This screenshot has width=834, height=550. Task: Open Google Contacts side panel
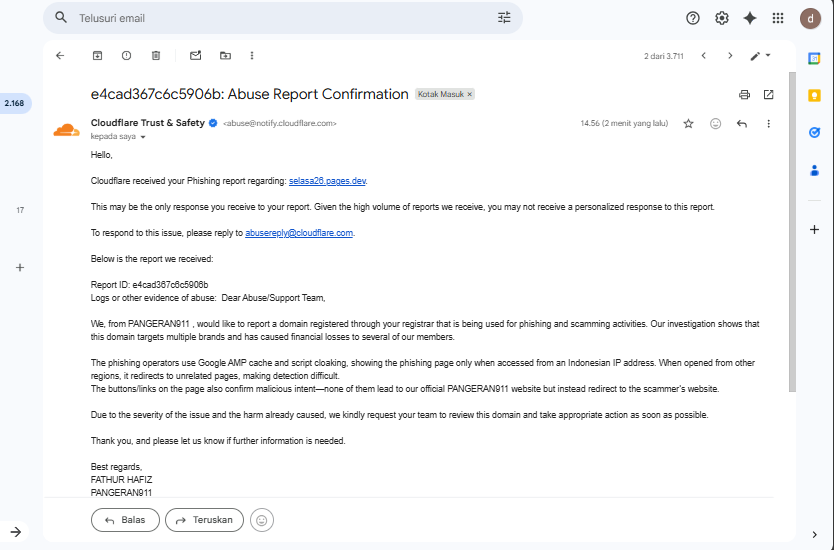[x=814, y=170]
